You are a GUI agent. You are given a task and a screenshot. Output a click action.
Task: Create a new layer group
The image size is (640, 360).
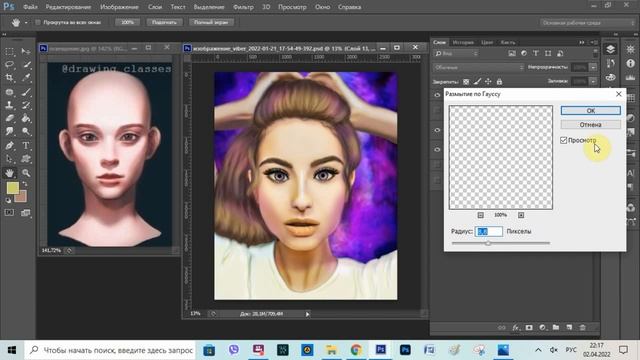tap(556, 327)
